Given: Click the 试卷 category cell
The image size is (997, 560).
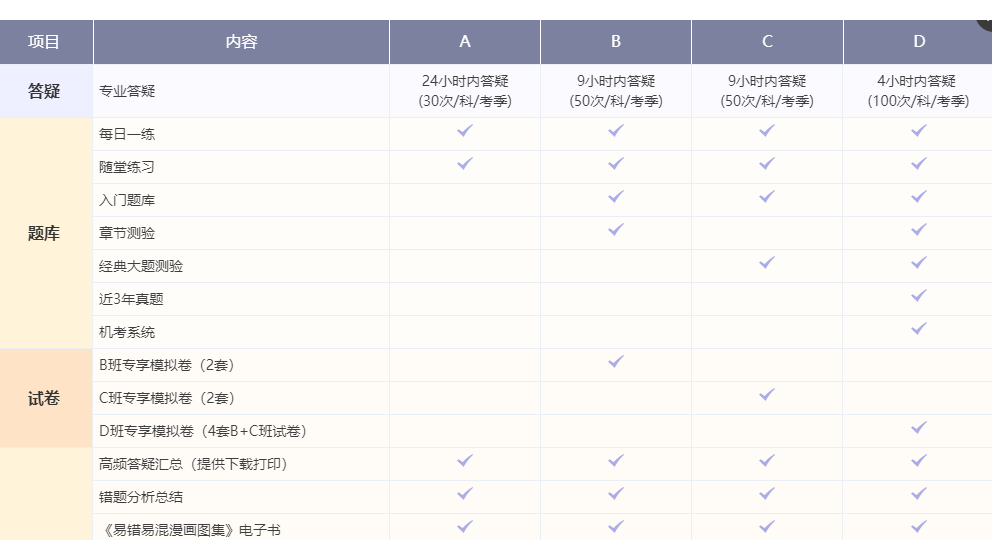Looking at the screenshot, I should point(44,398).
